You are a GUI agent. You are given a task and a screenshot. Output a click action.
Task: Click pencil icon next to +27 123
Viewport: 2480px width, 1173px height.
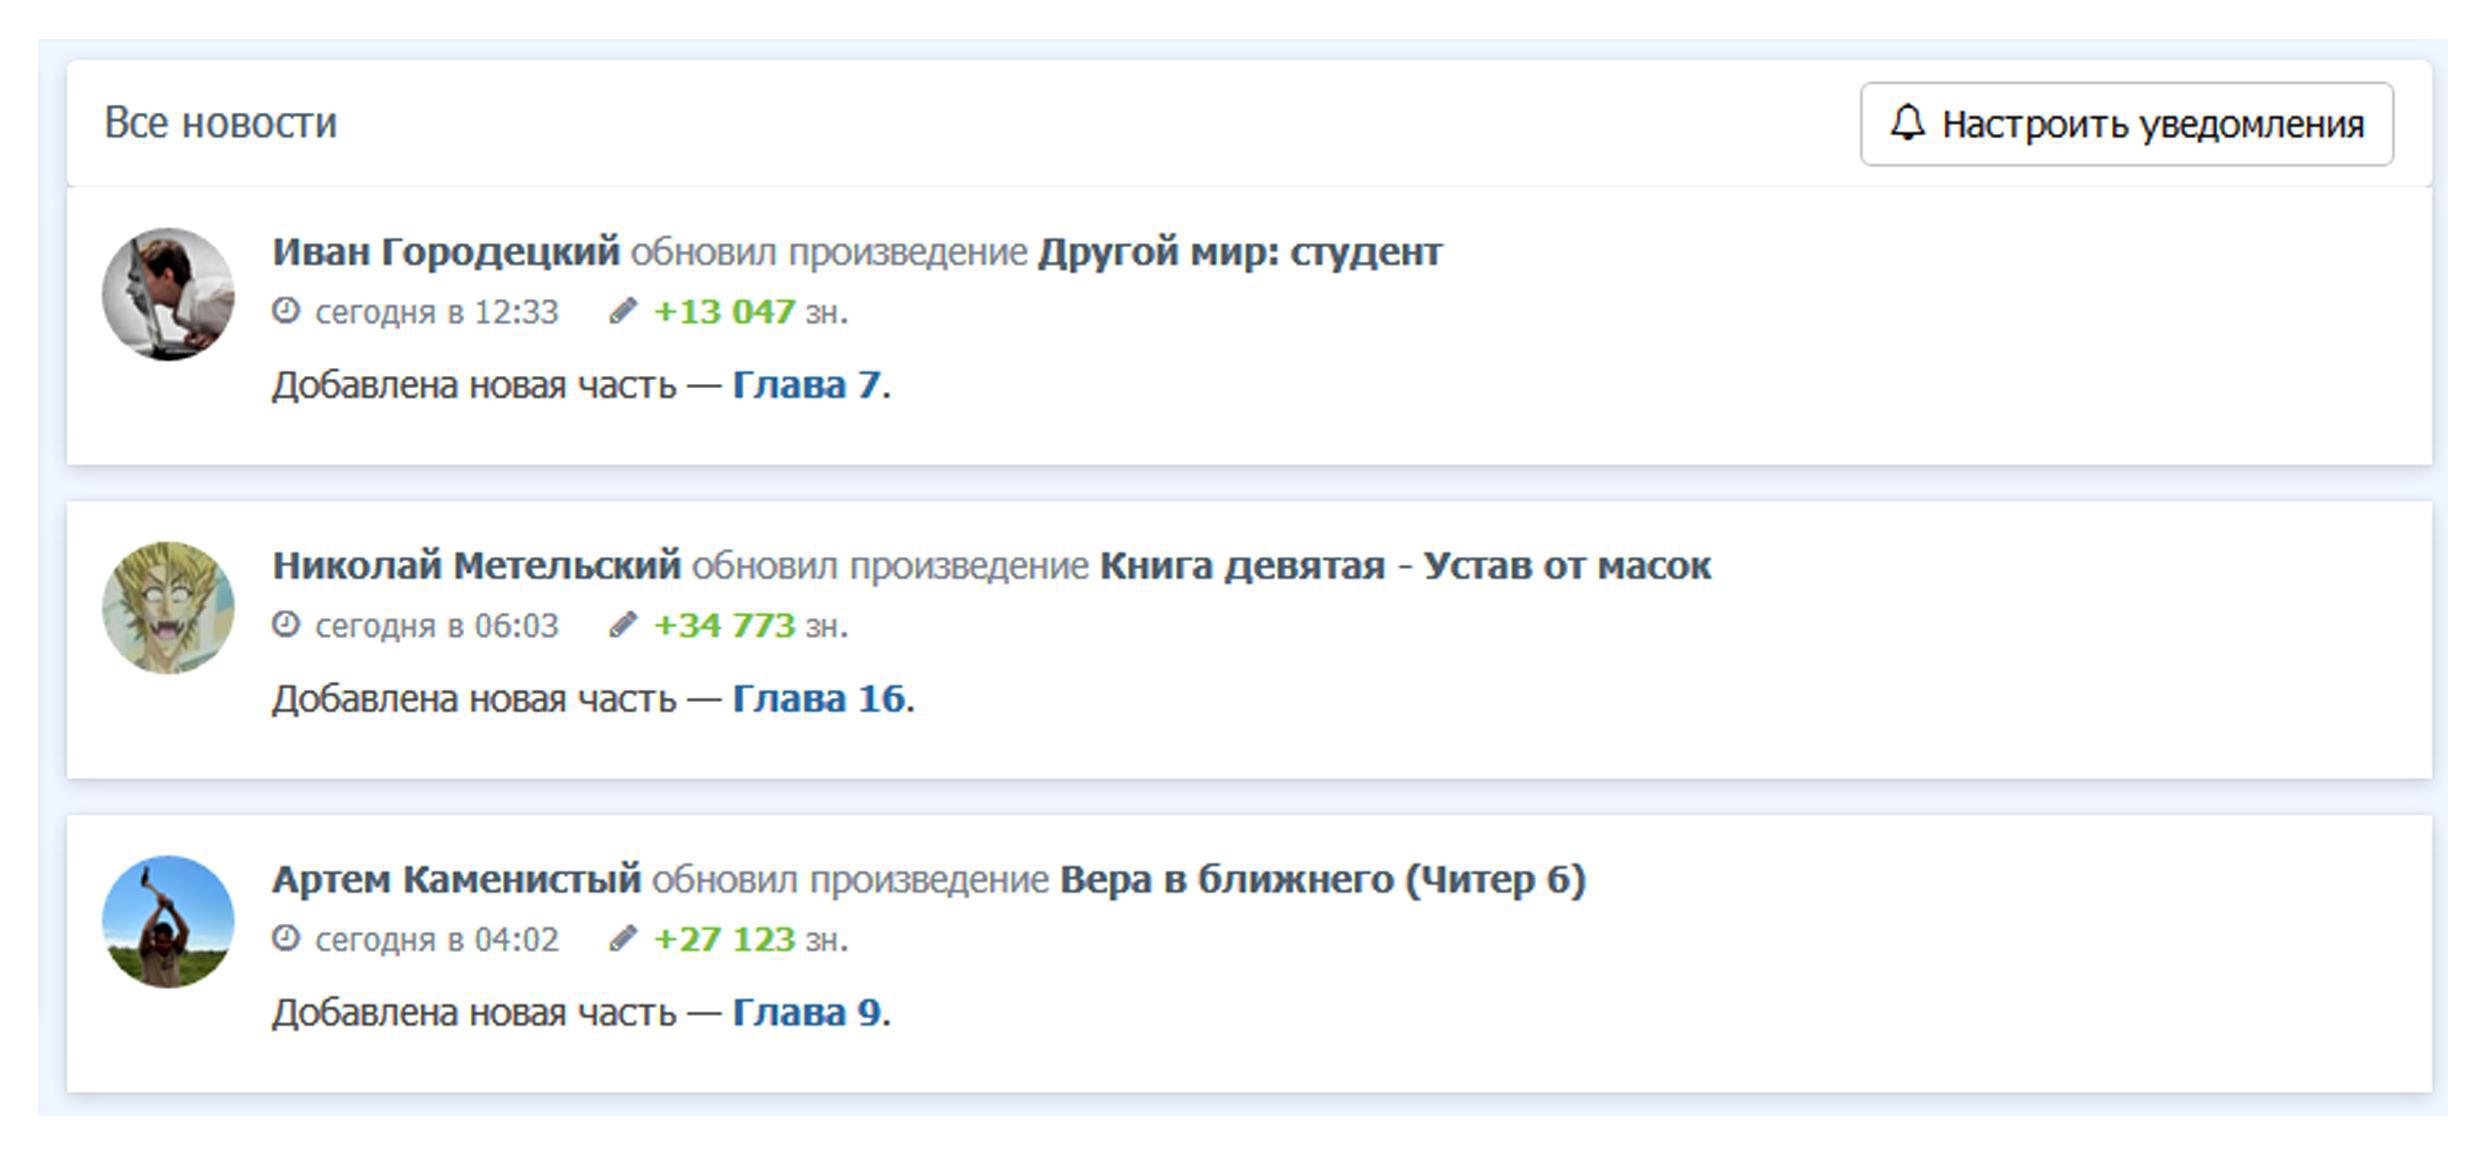tap(623, 939)
